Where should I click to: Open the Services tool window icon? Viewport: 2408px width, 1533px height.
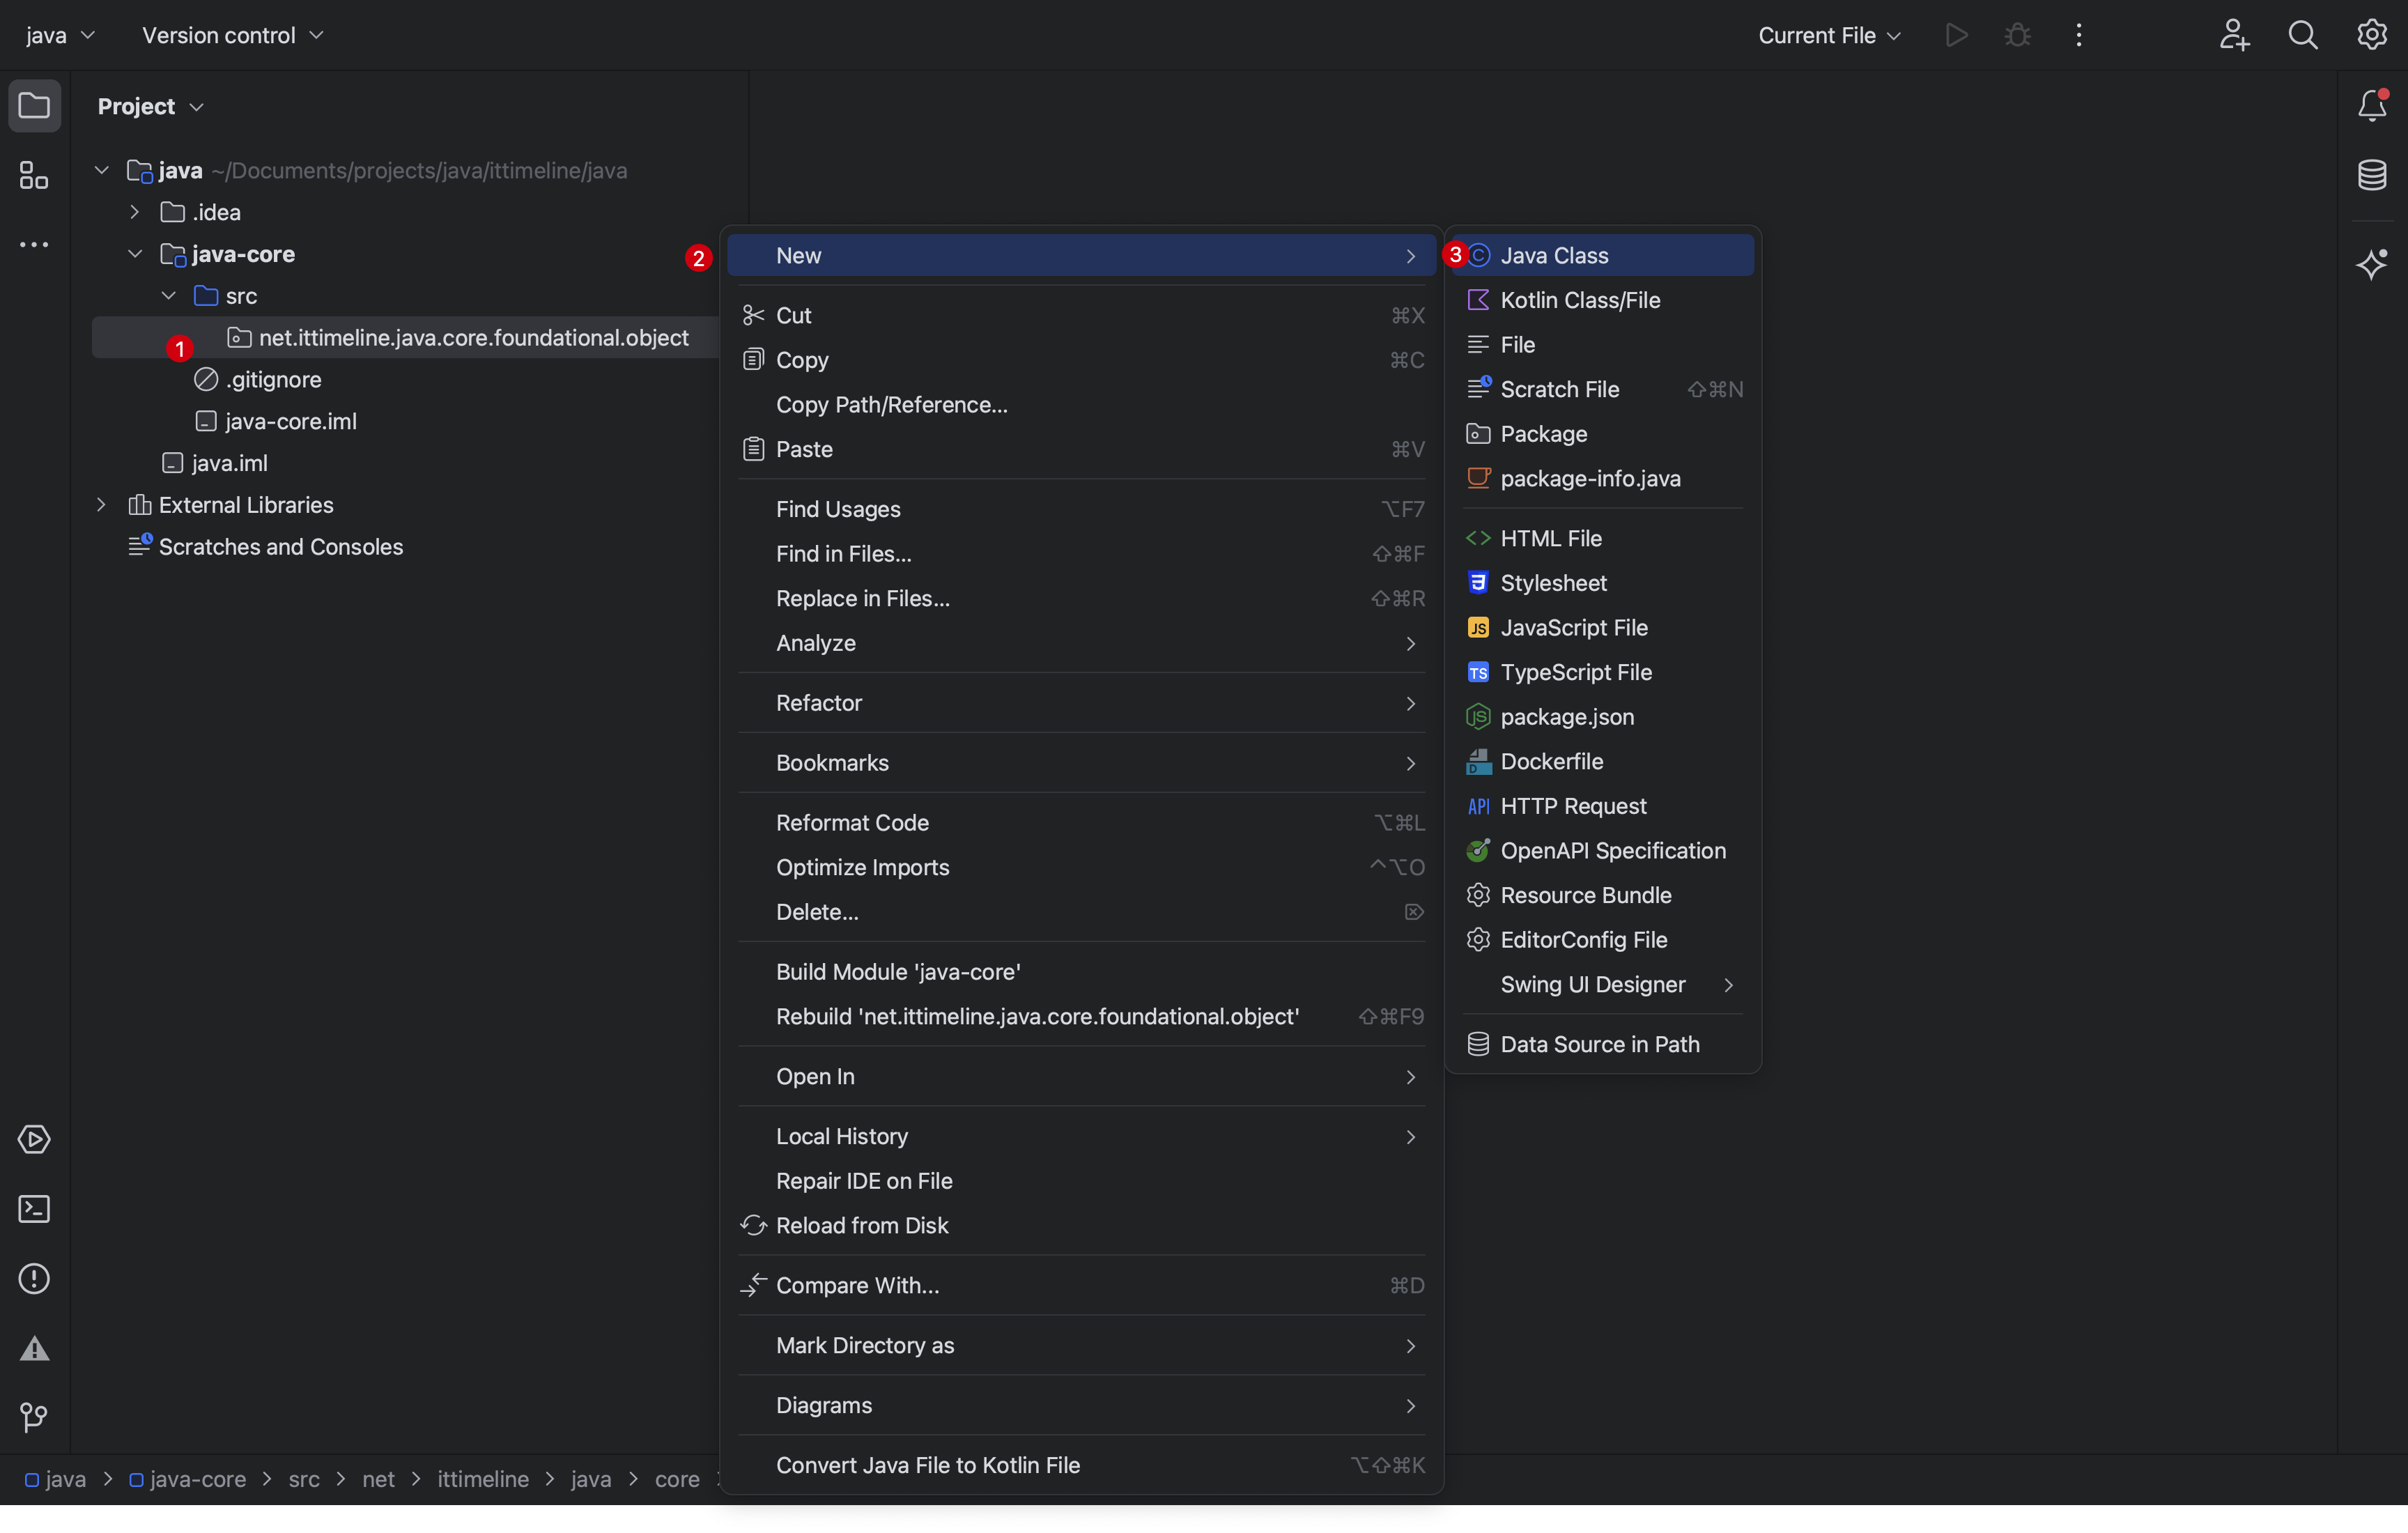coord(34,1140)
